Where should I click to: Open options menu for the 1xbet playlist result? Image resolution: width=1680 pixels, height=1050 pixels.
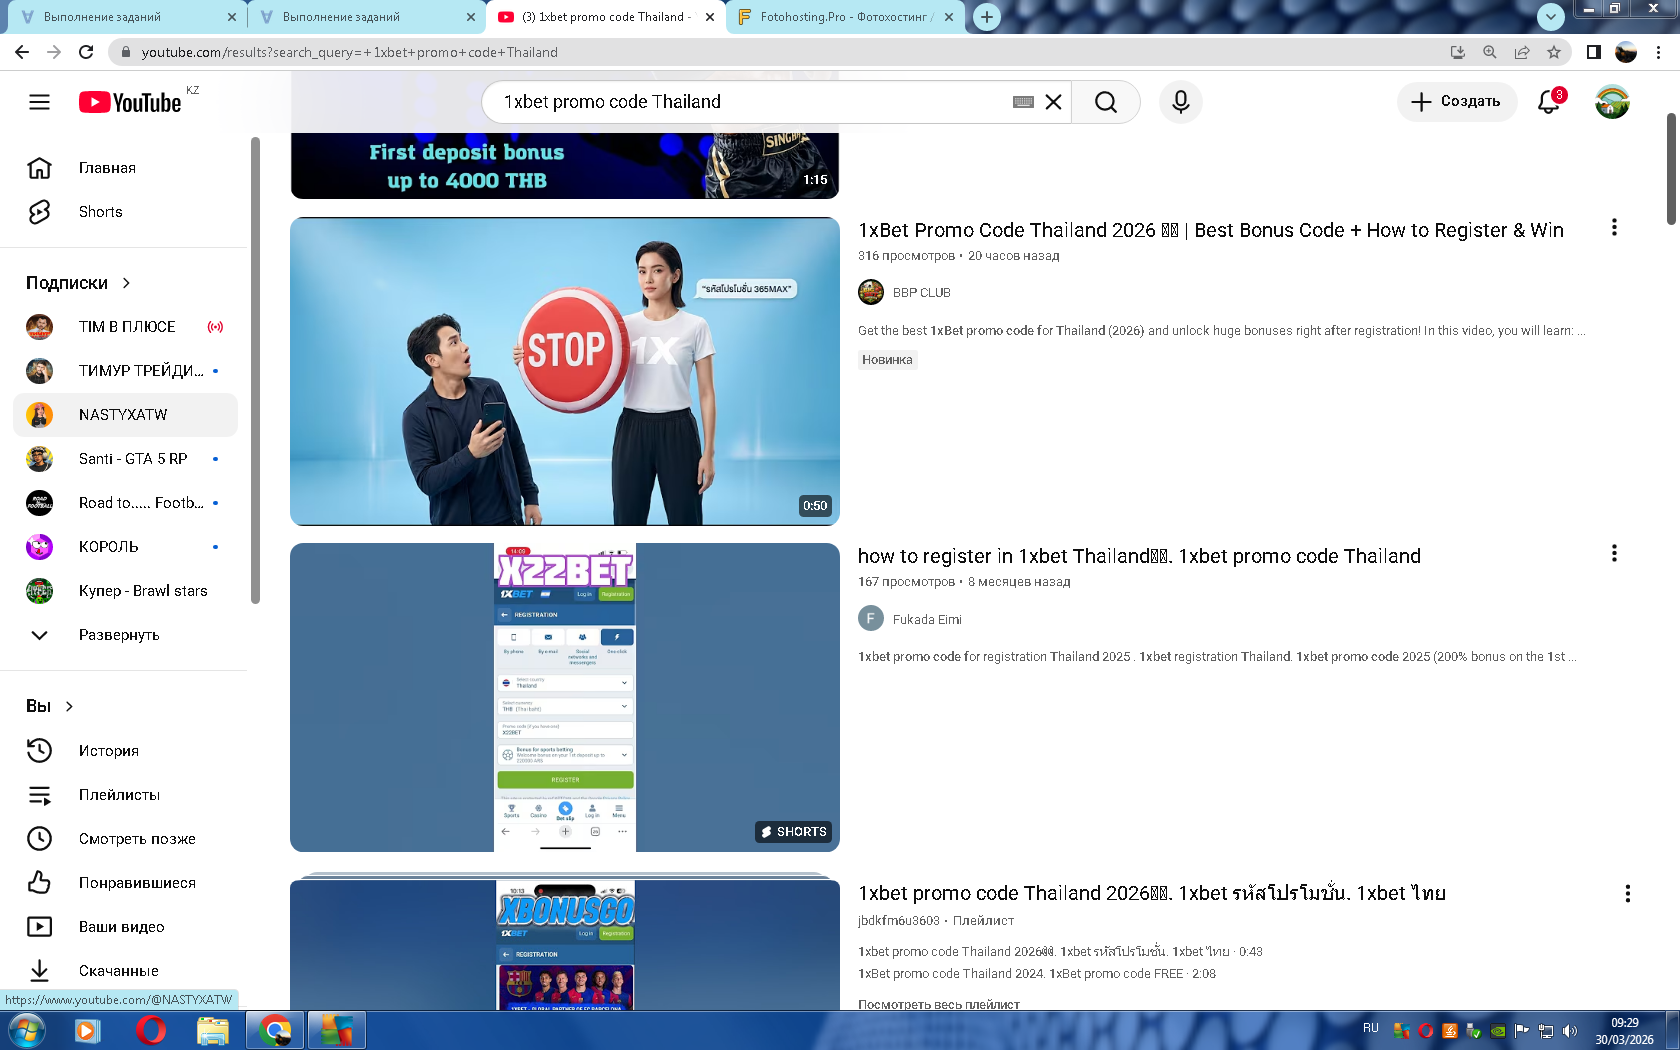tap(1627, 894)
